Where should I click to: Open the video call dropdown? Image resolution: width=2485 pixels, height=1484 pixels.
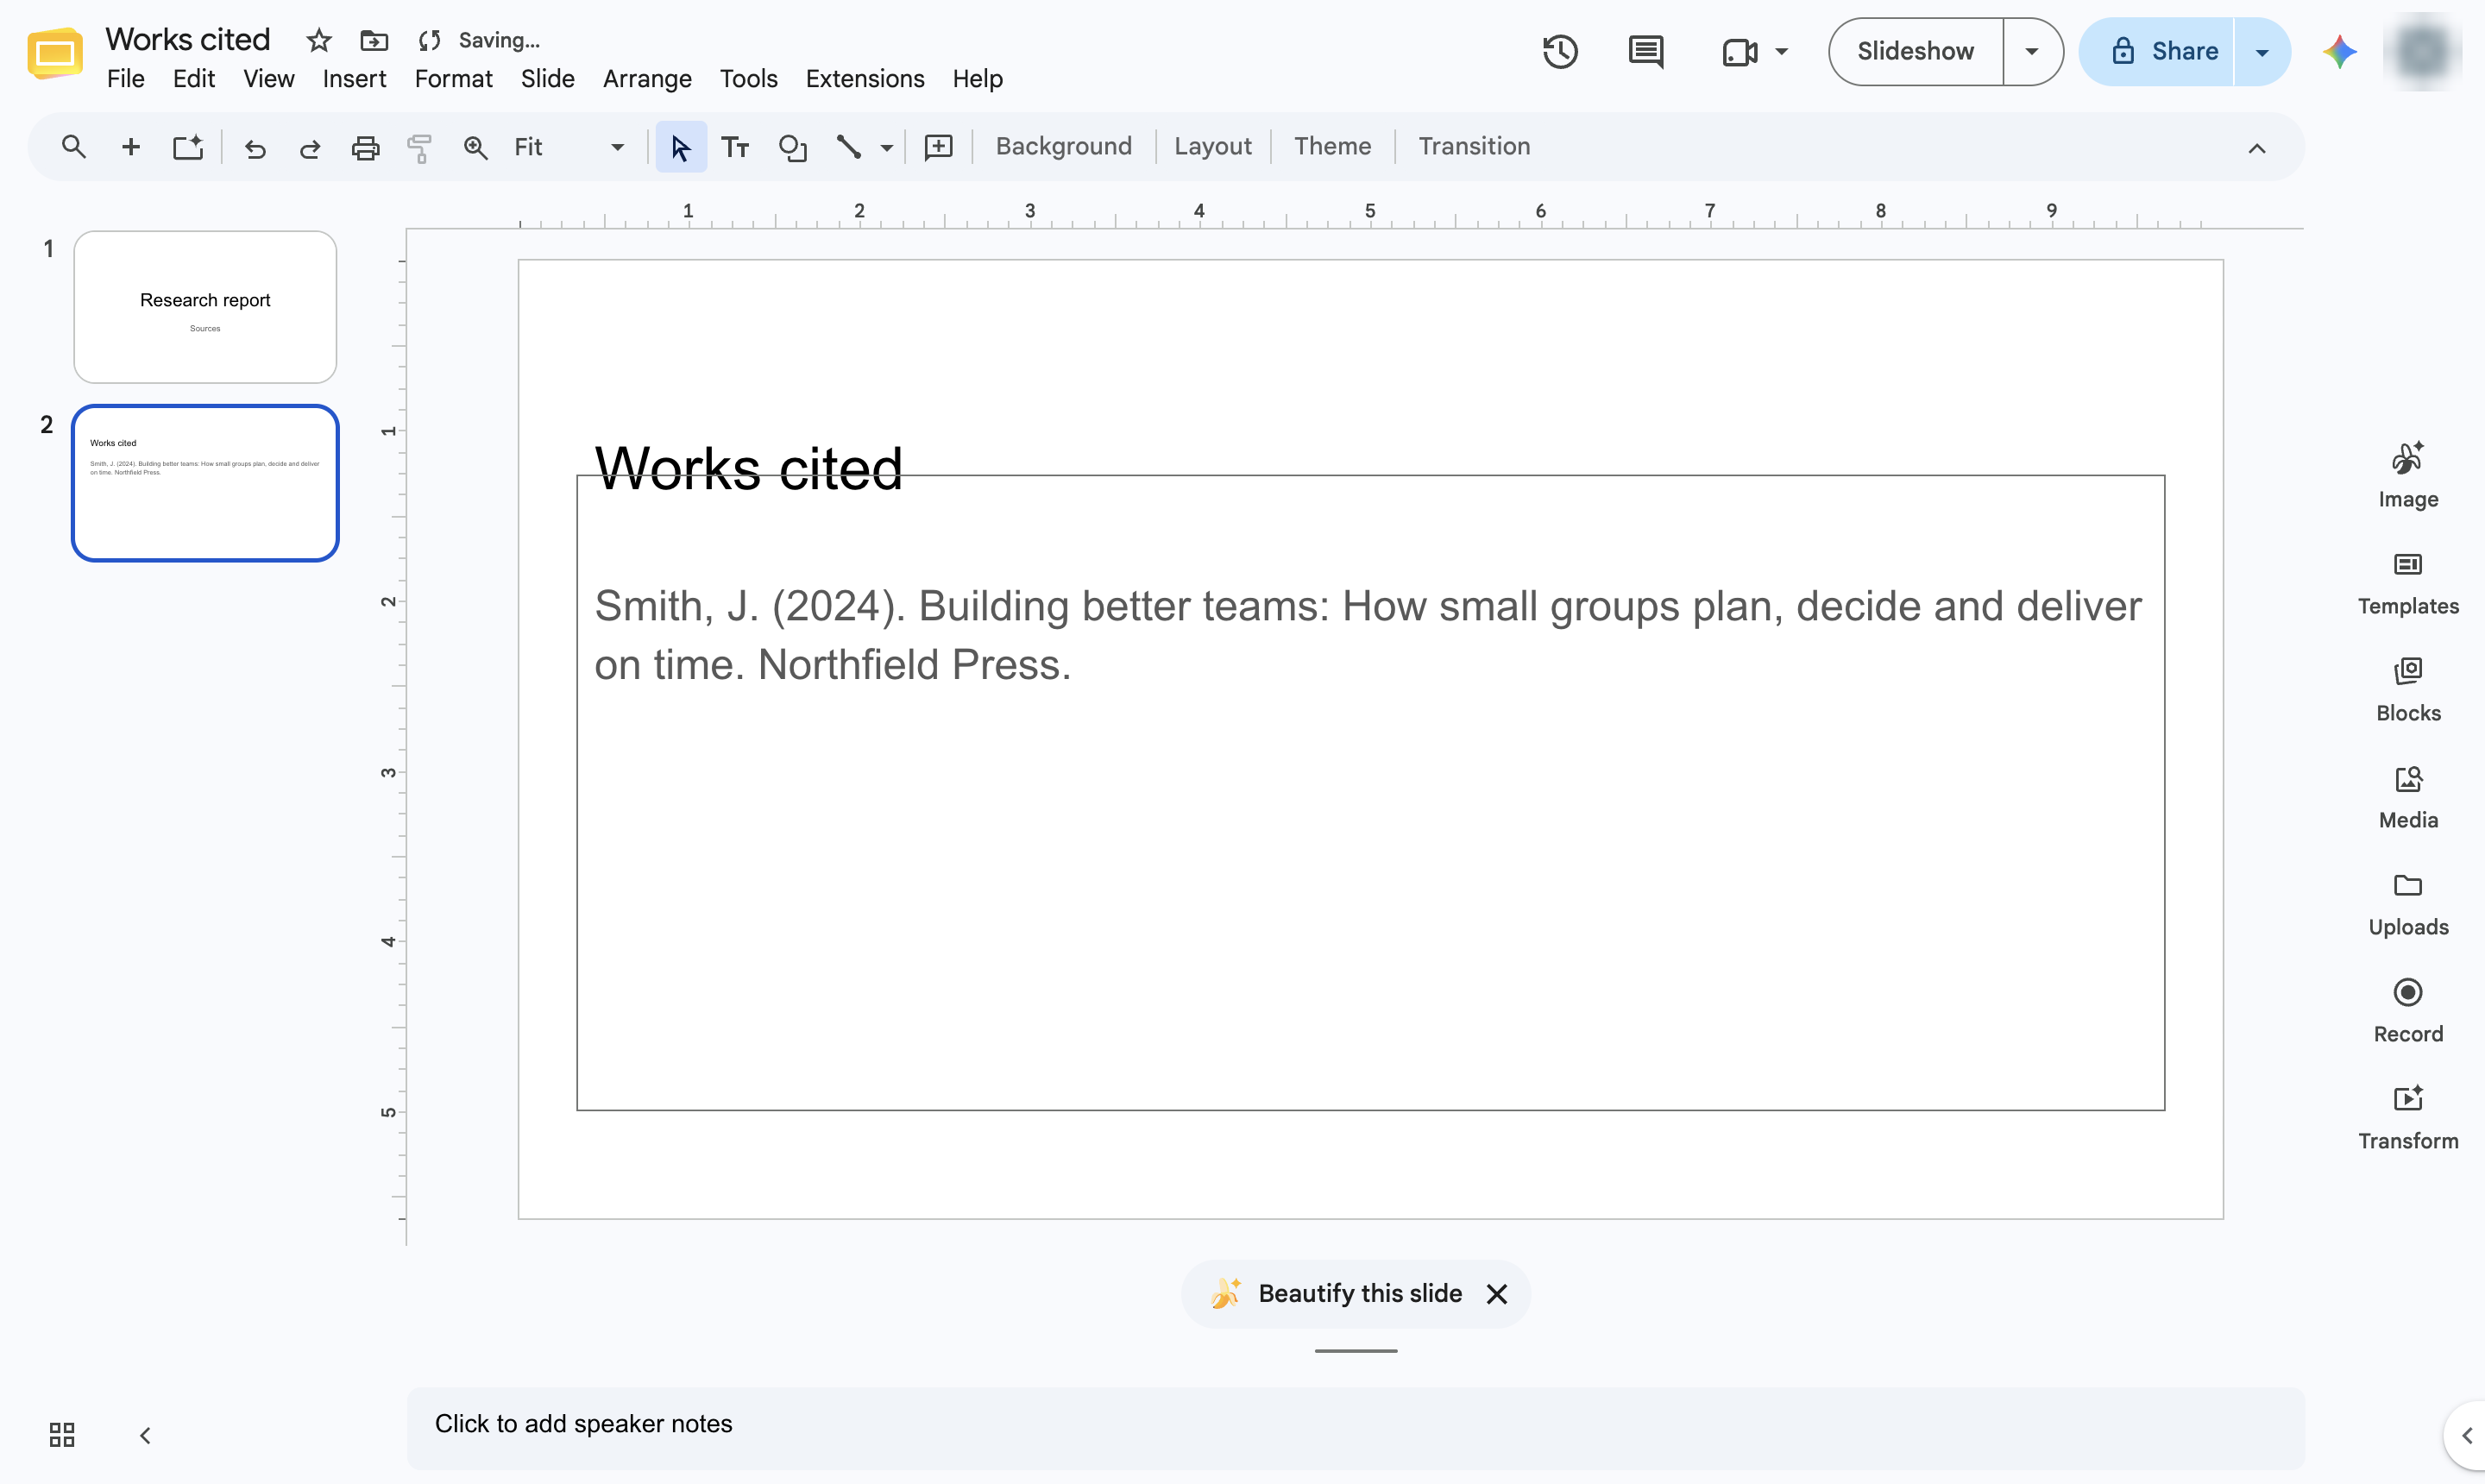1781,51
